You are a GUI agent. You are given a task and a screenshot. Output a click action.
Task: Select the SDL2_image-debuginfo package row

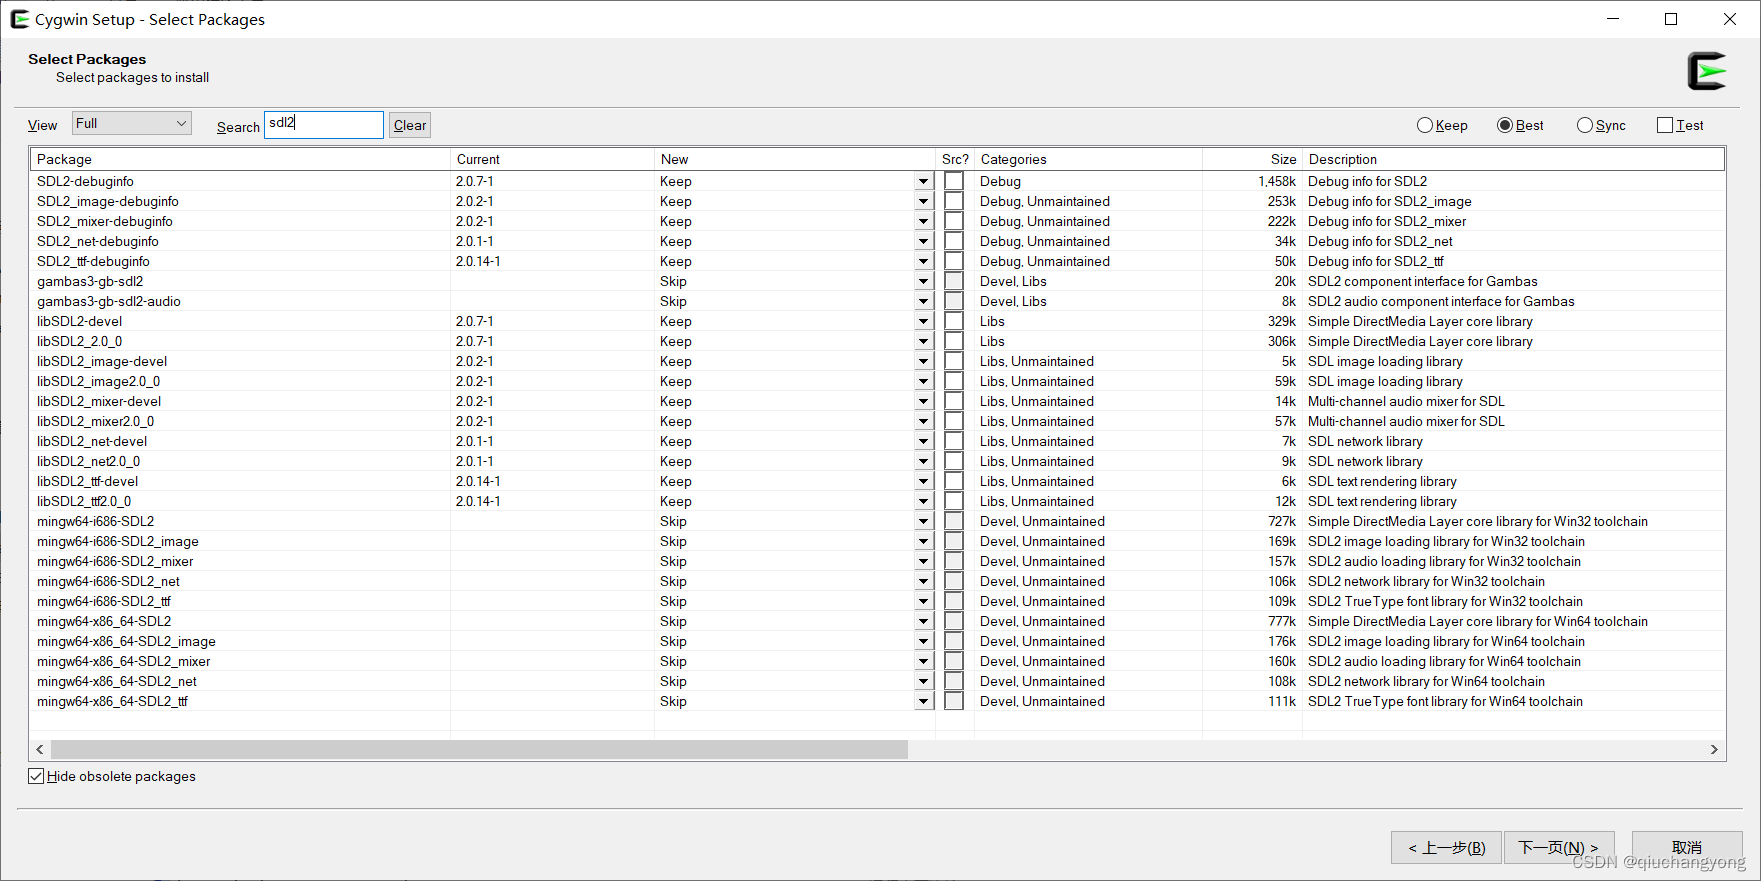coord(876,201)
